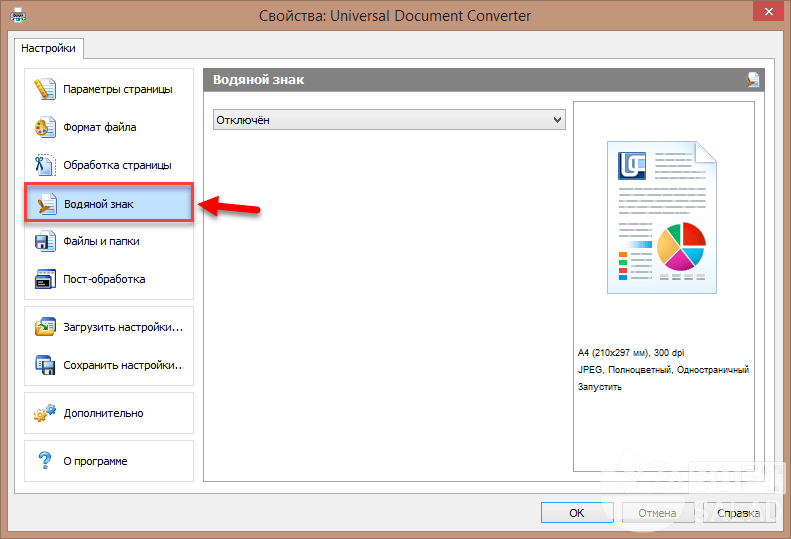Click the Водяной знак stamp icon

pos(45,204)
